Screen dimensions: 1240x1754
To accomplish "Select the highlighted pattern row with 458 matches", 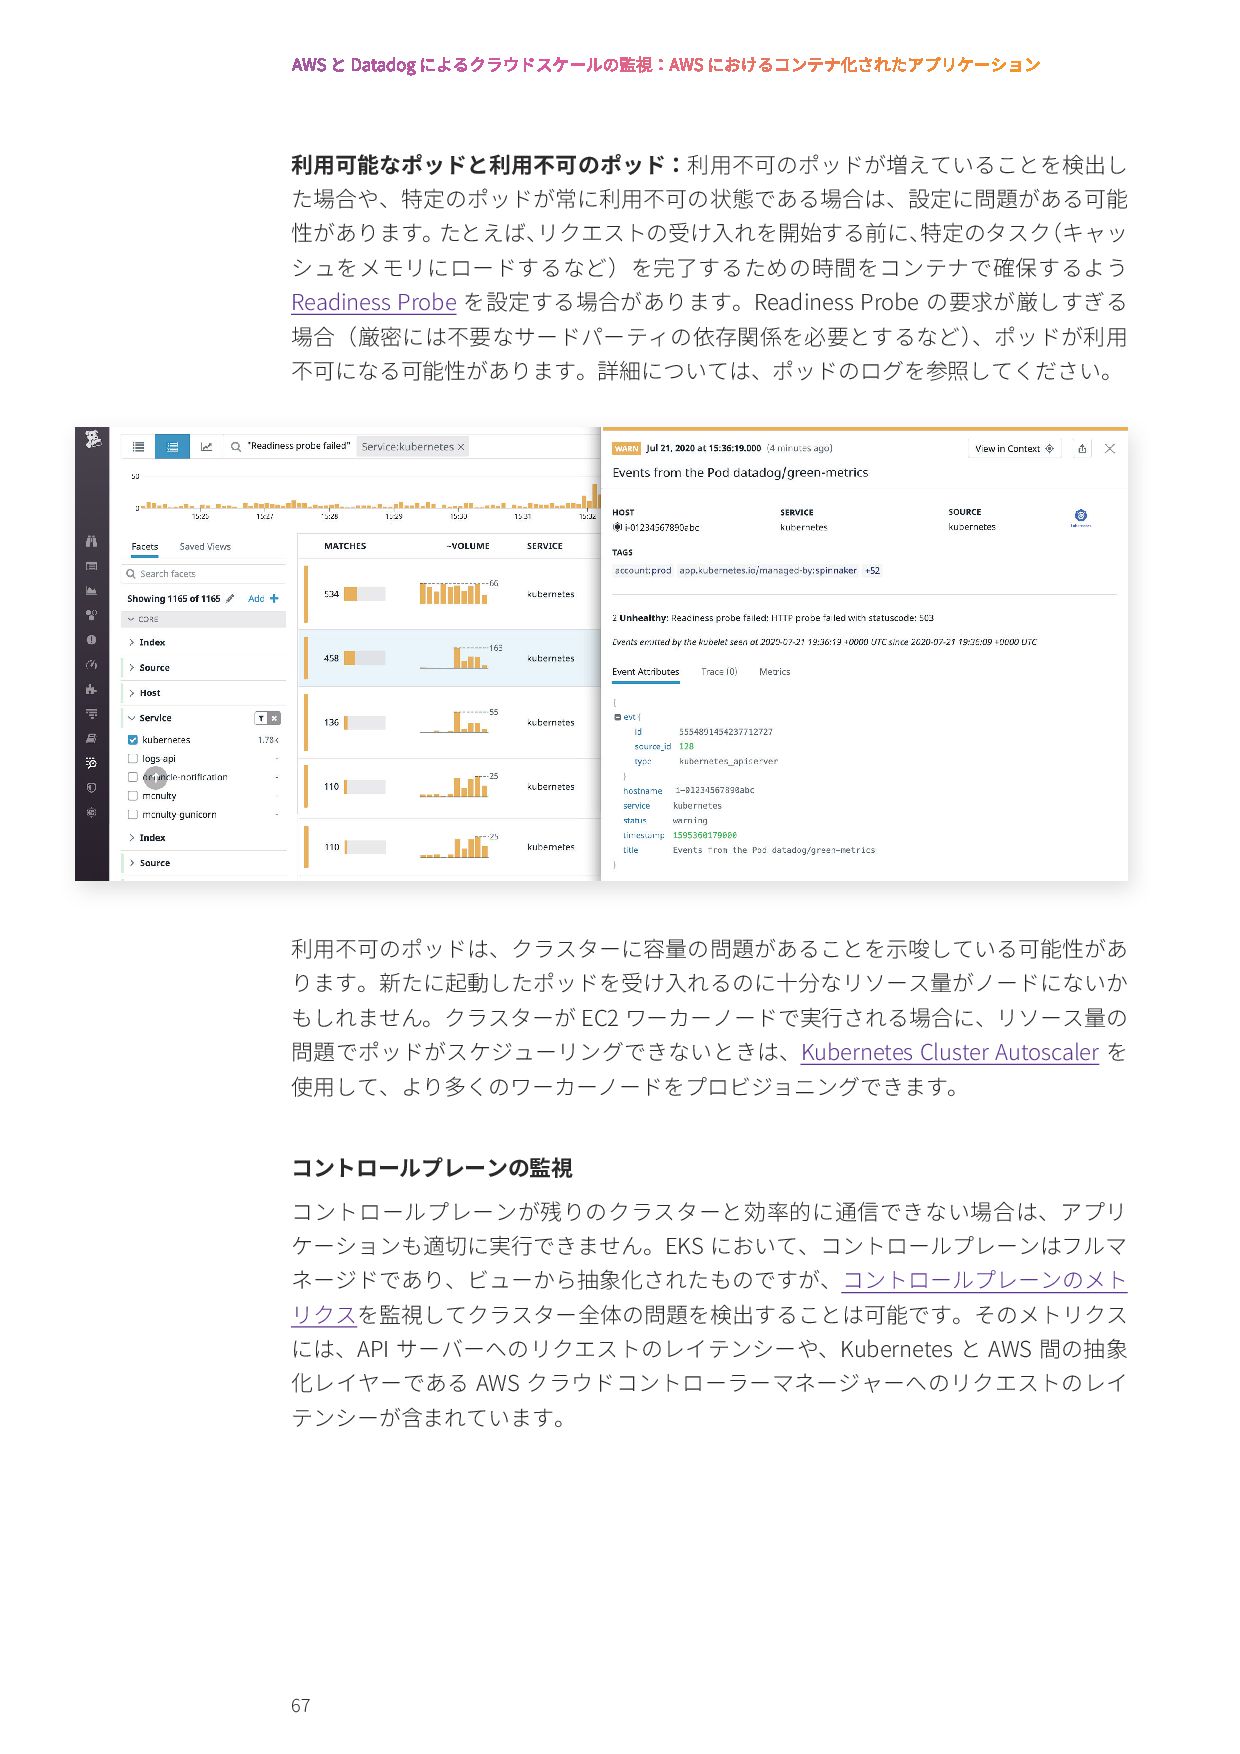I will click(x=450, y=658).
